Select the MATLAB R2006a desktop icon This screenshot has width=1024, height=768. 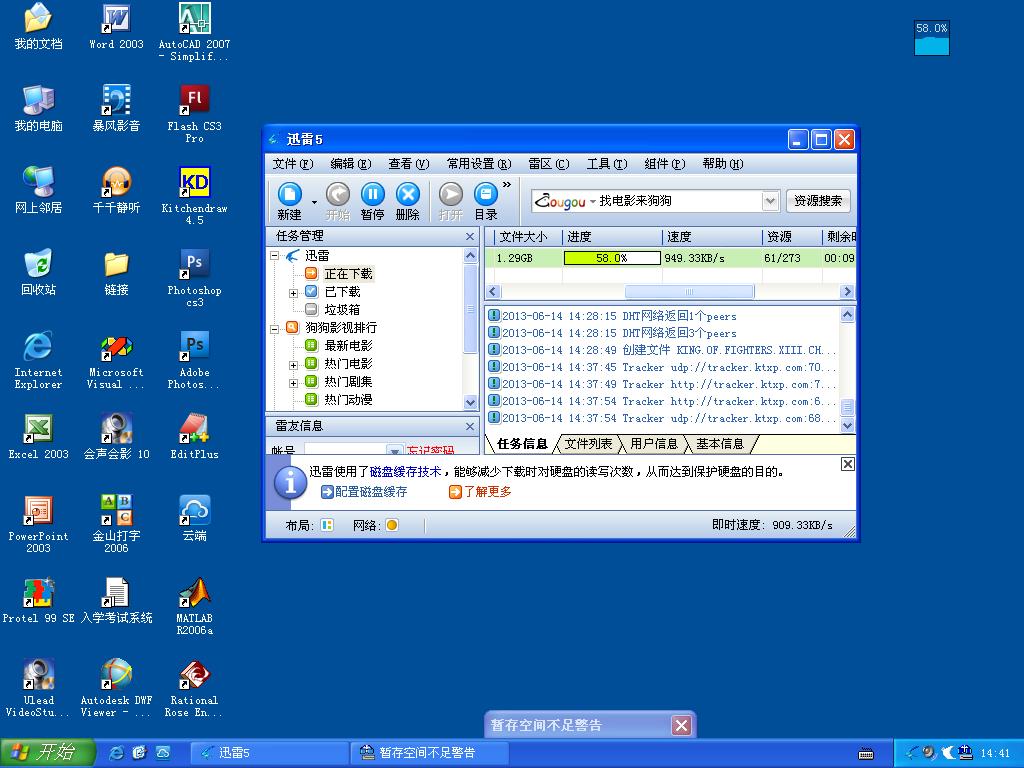pyautogui.click(x=195, y=606)
